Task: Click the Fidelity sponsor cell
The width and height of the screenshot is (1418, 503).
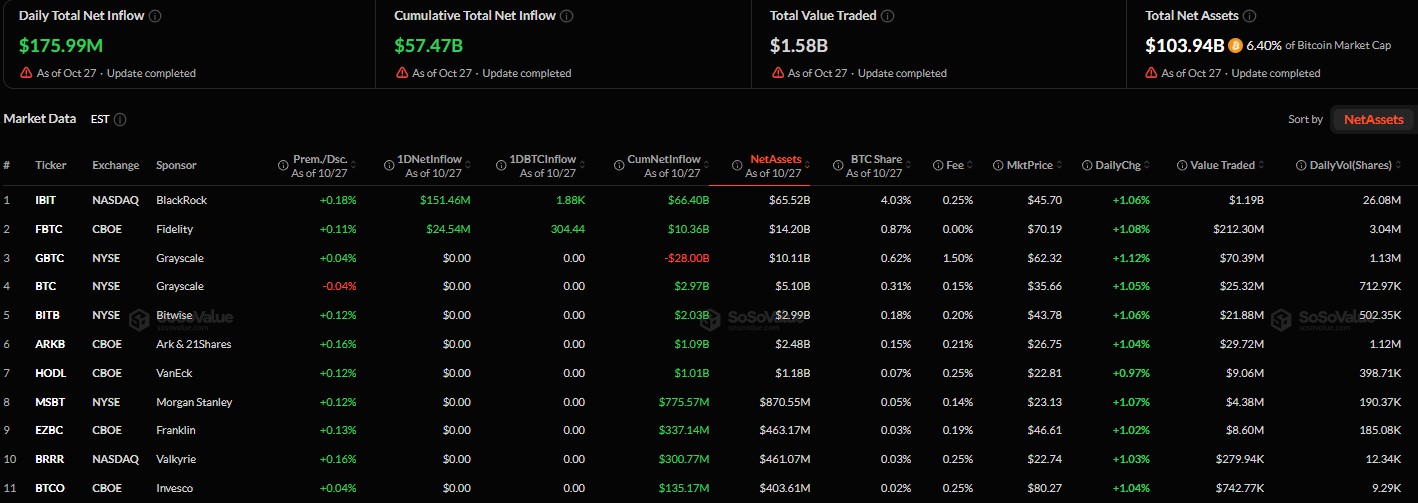Action: 175,229
